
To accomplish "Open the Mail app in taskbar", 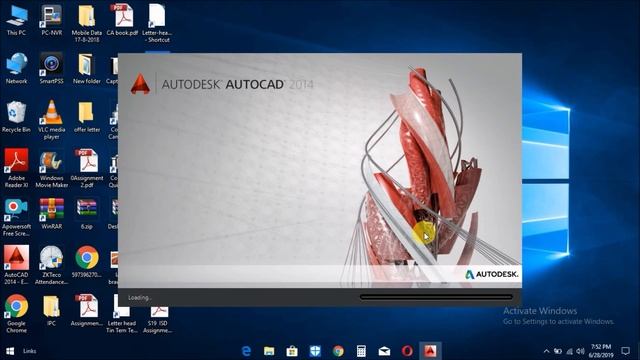I will click(384, 351).
